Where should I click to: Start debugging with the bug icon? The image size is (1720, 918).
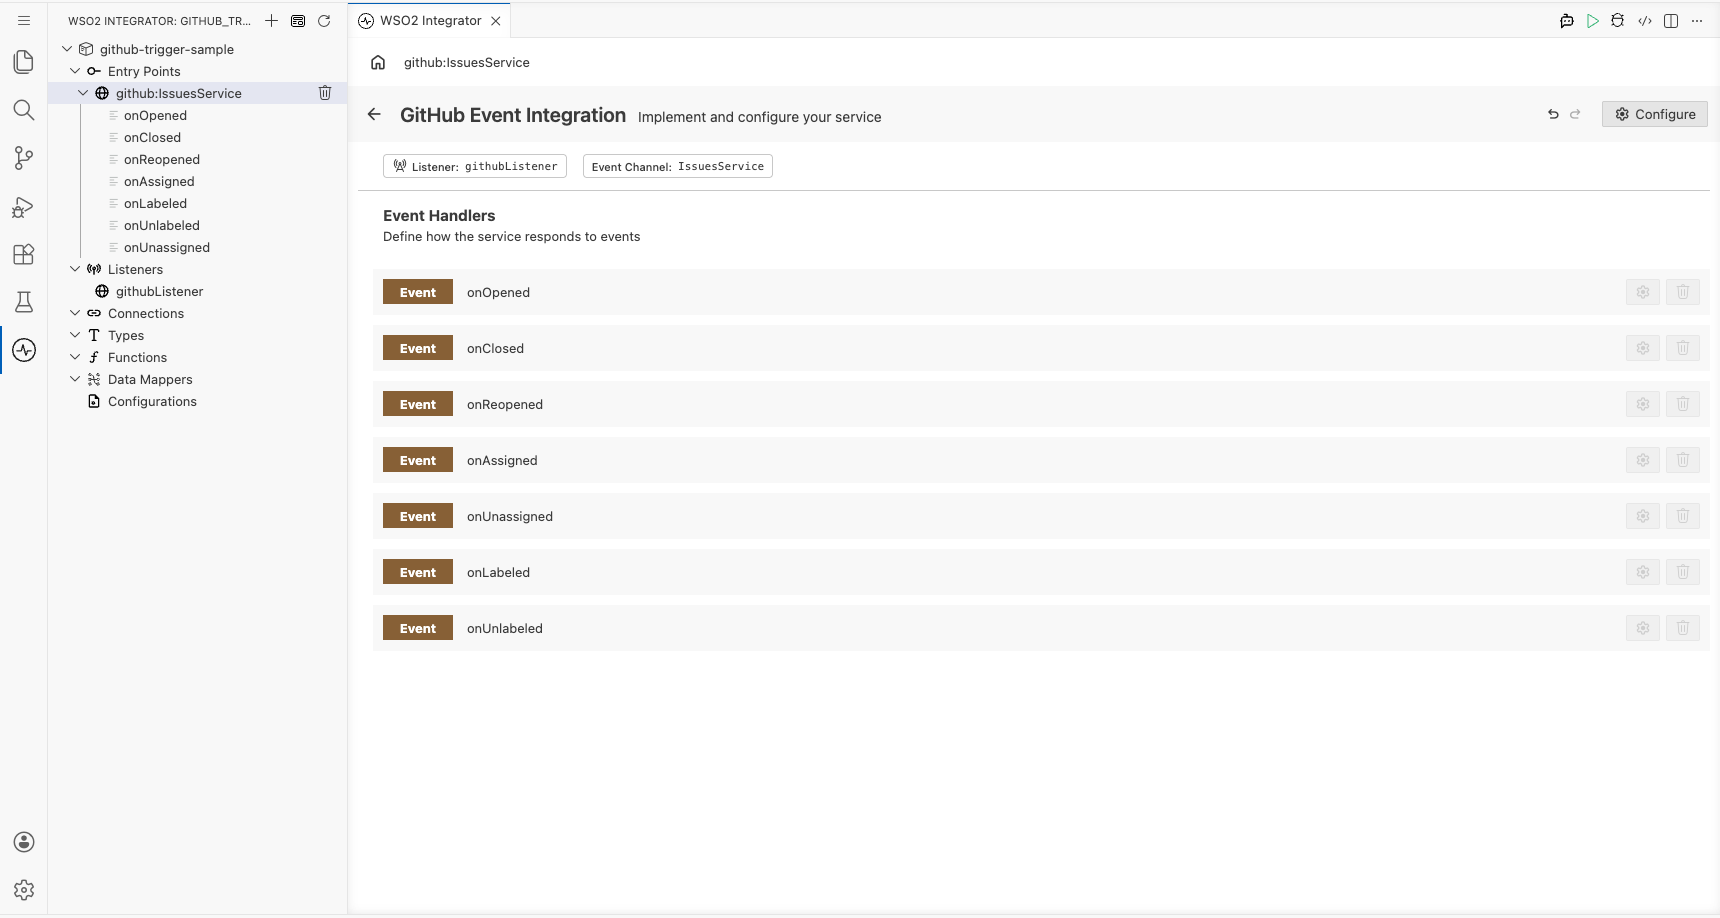click(1618, 20)
